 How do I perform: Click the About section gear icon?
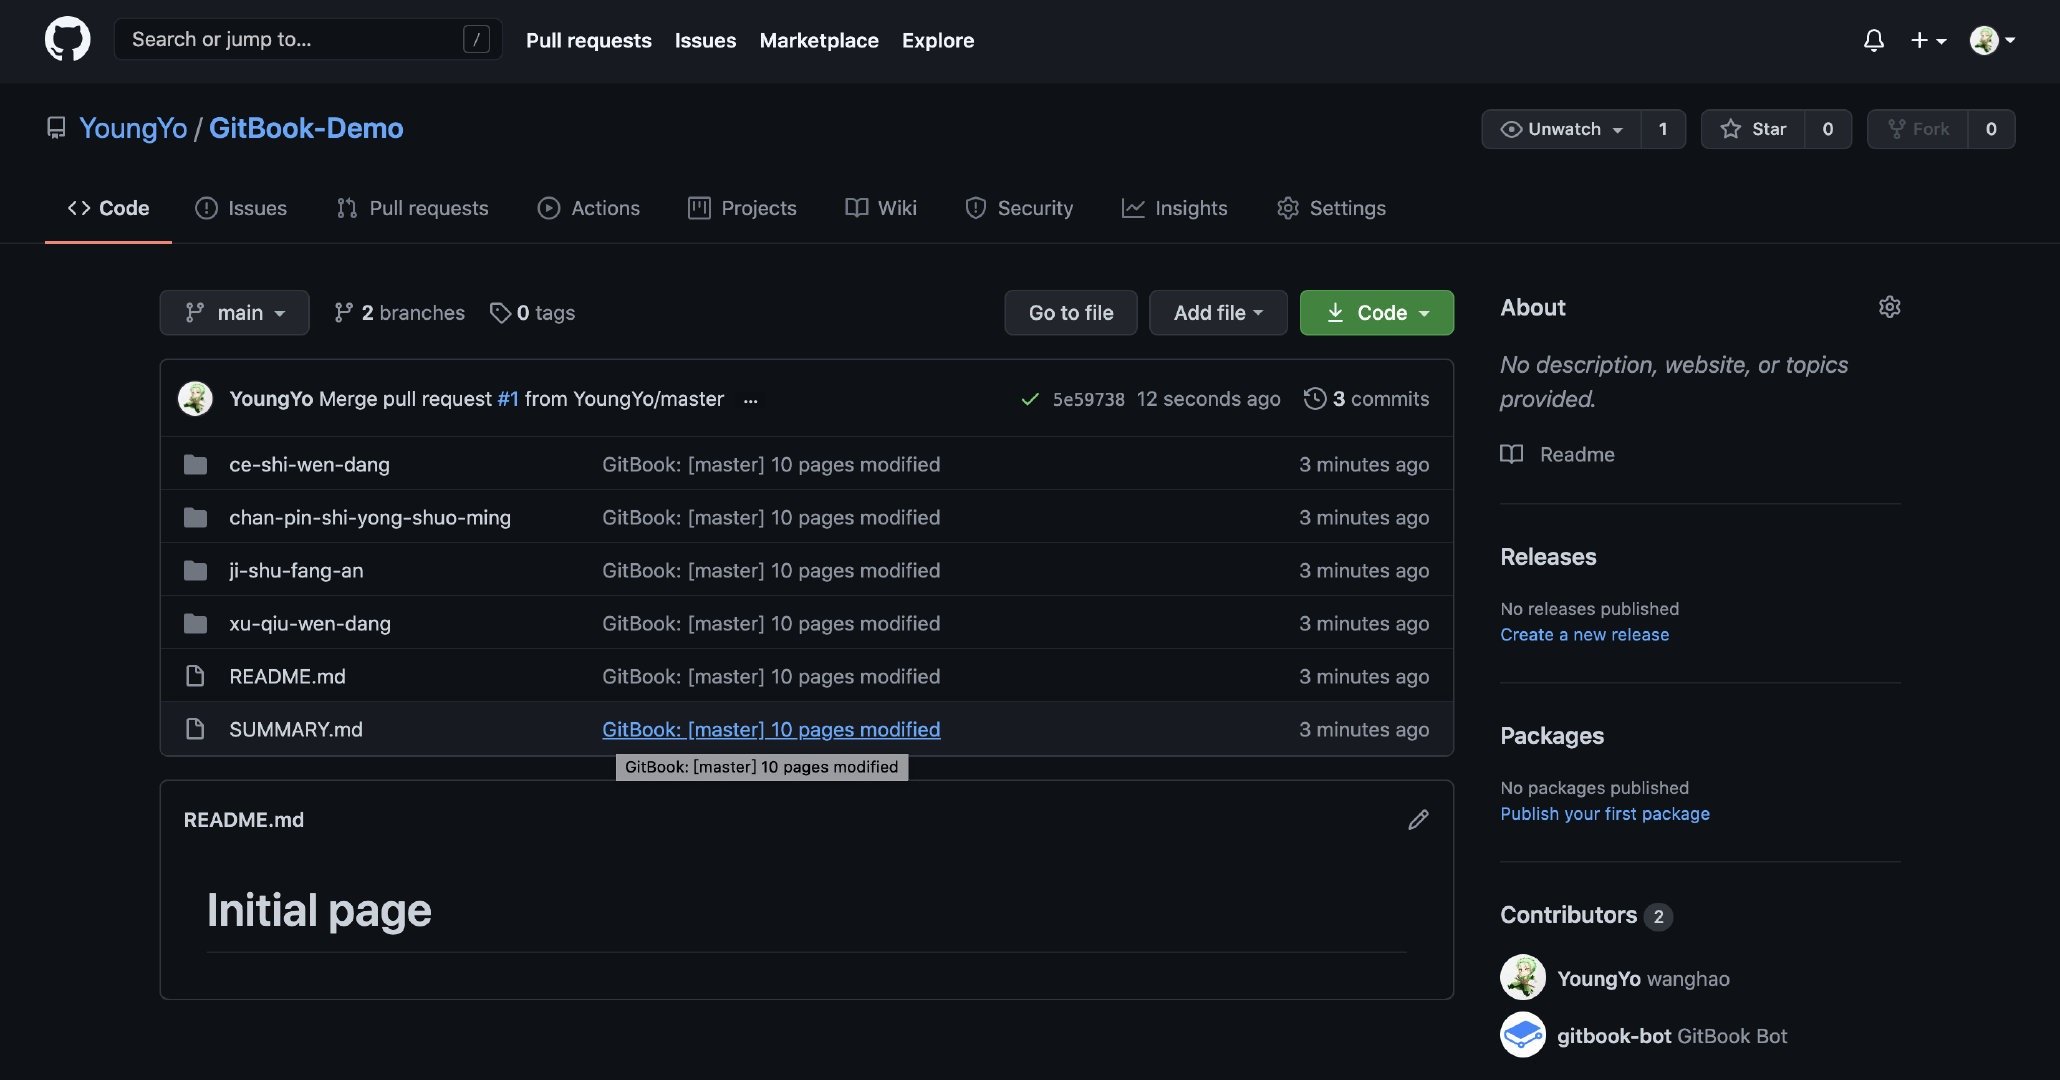pos(1888,307)
